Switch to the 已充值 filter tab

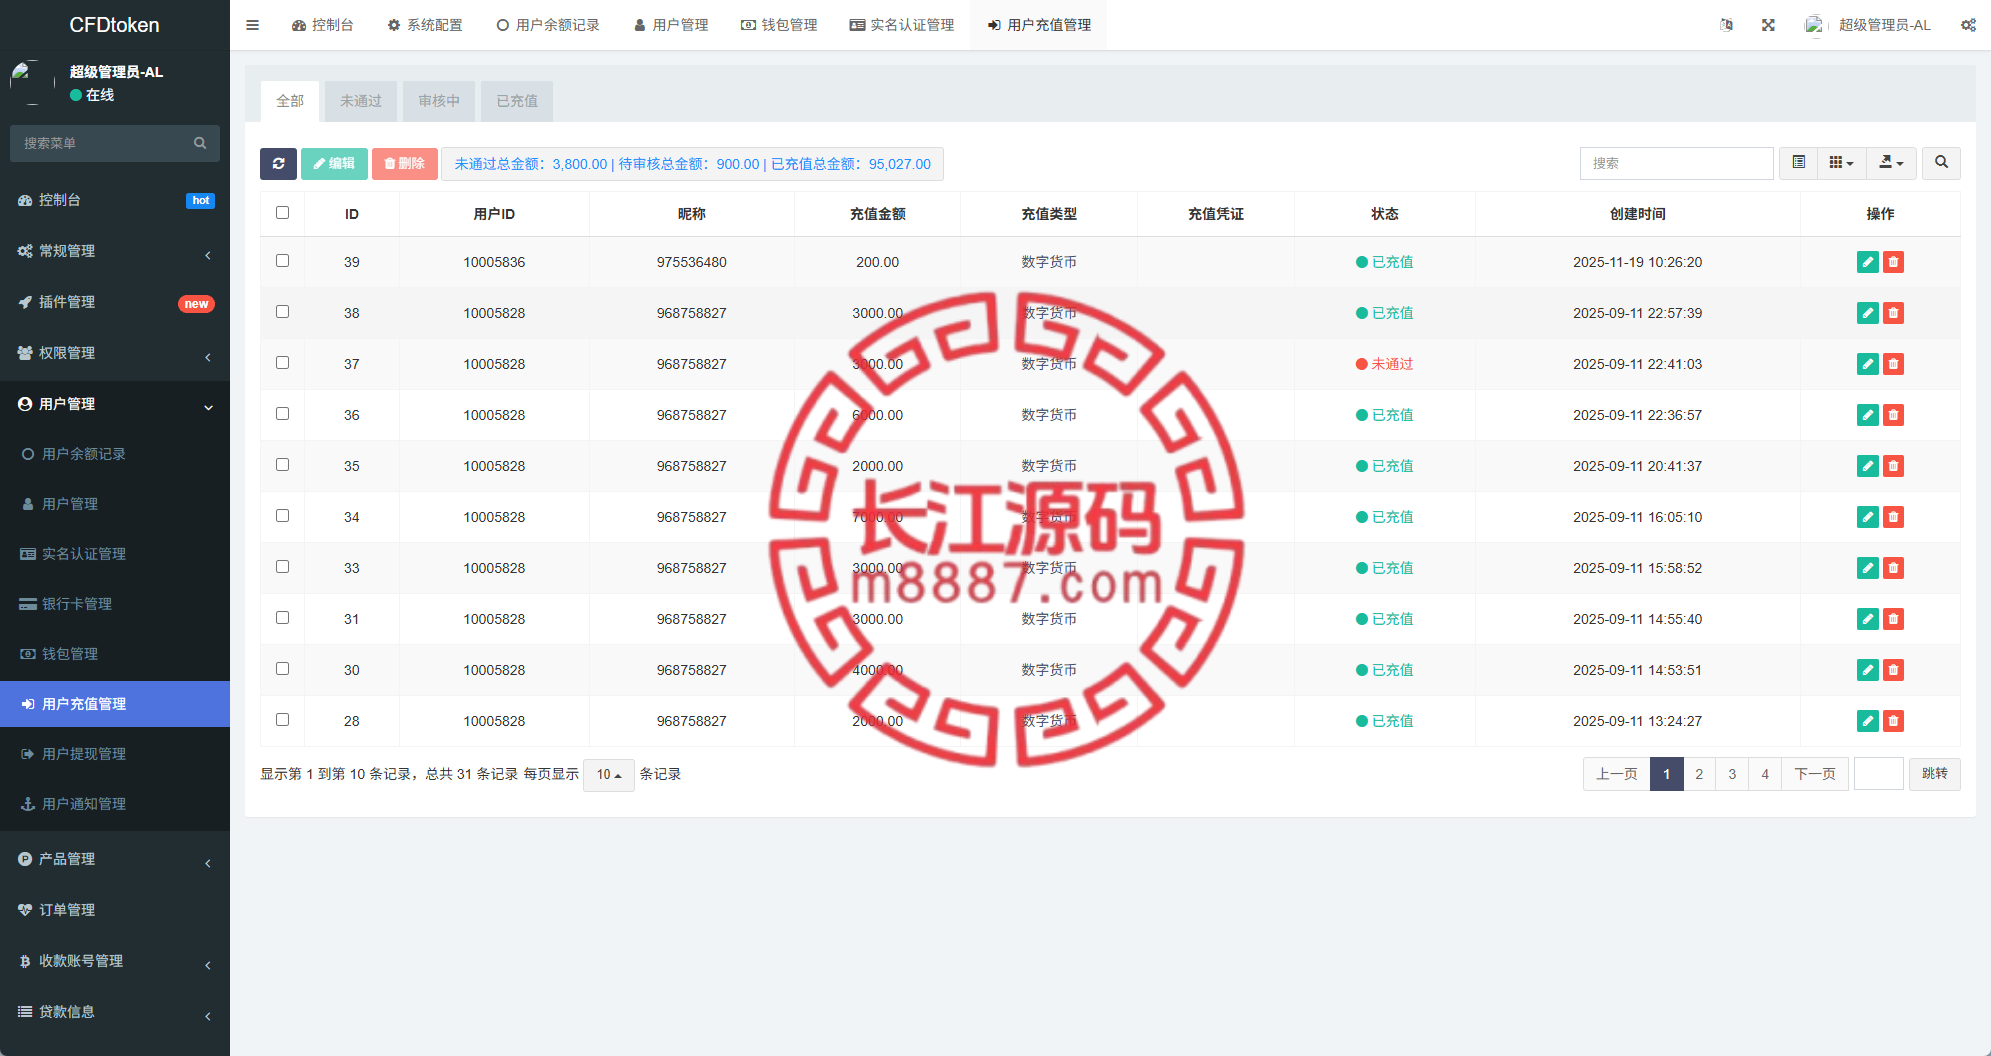pos(517,101)
